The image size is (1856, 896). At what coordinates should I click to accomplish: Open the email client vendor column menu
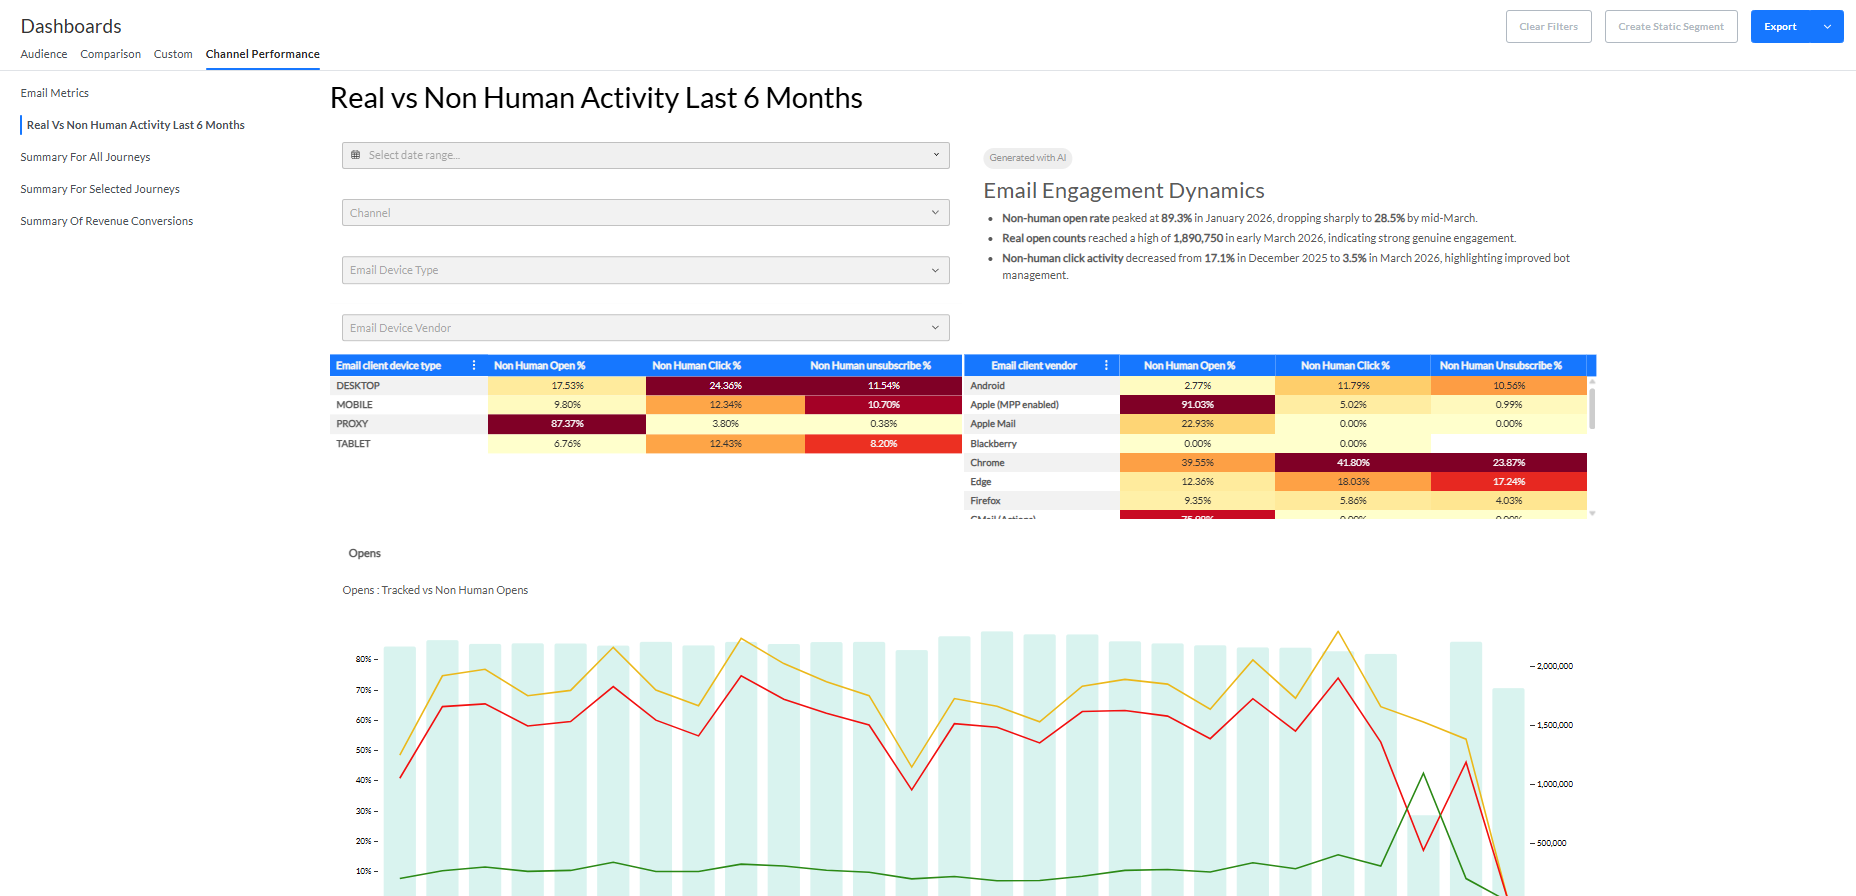[1106, 366]
